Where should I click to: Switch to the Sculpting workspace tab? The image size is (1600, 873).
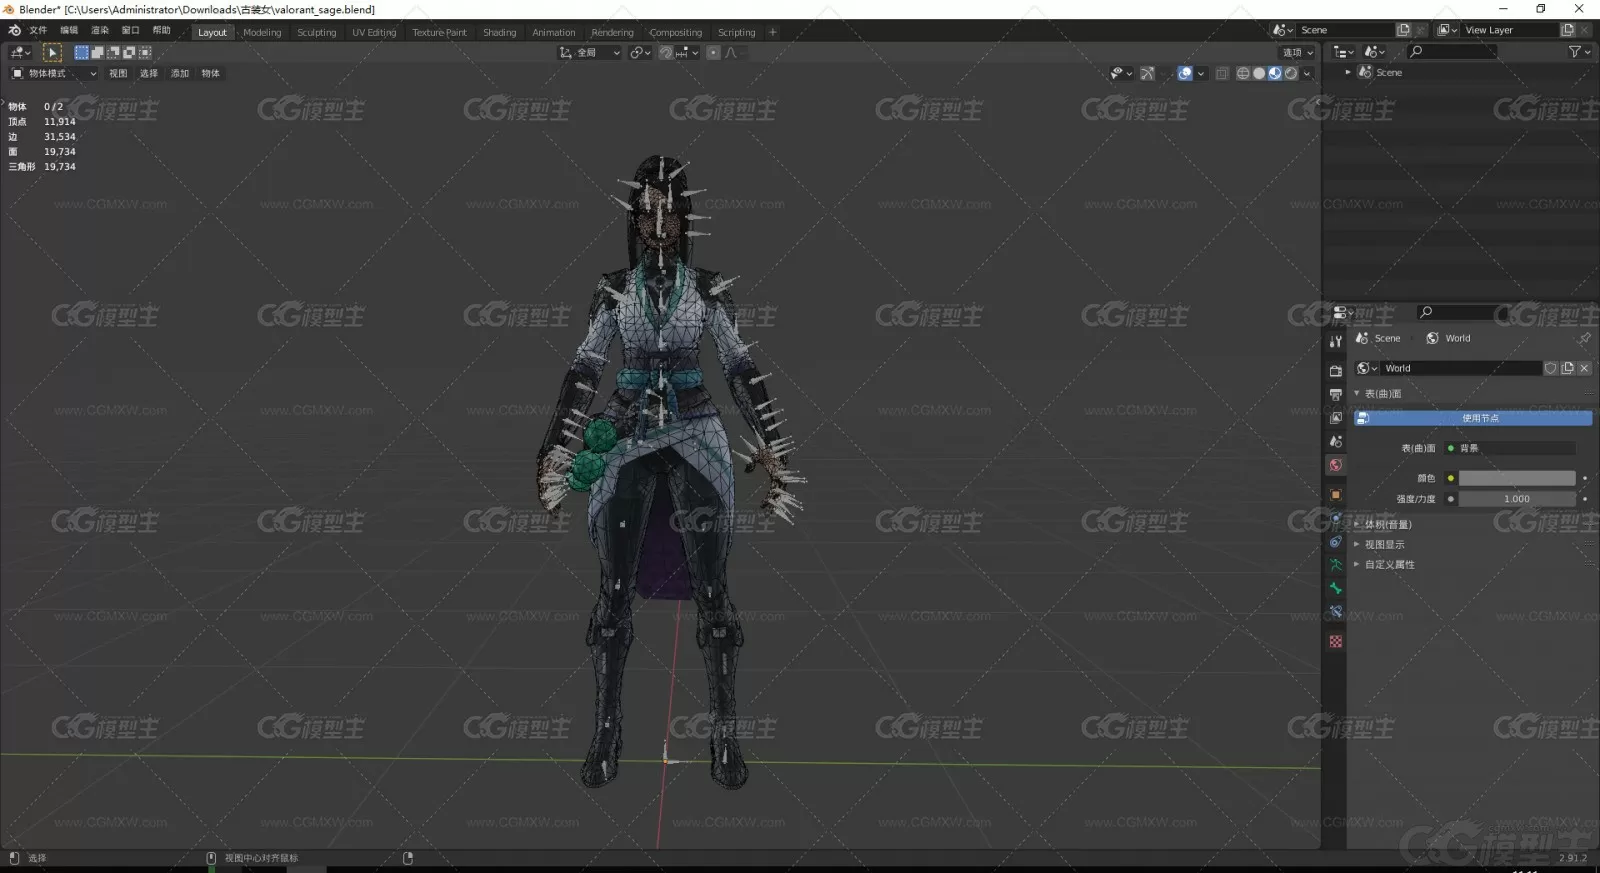tap(316, 32)
